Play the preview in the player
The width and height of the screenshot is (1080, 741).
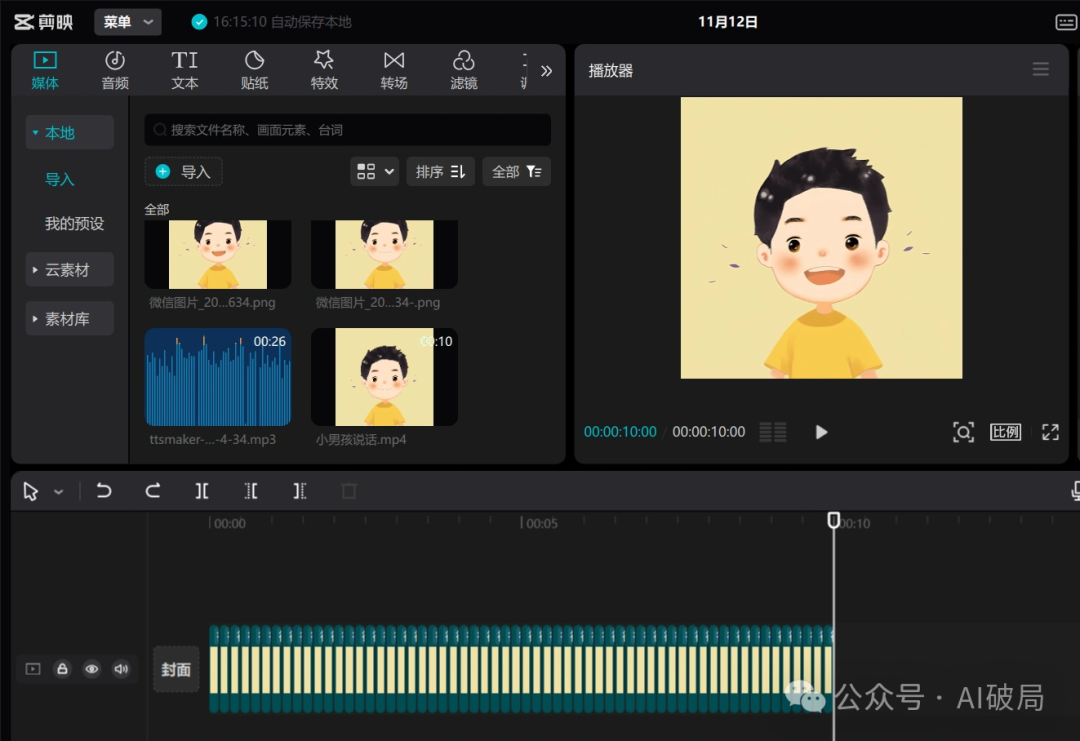[x=821, y=432]
